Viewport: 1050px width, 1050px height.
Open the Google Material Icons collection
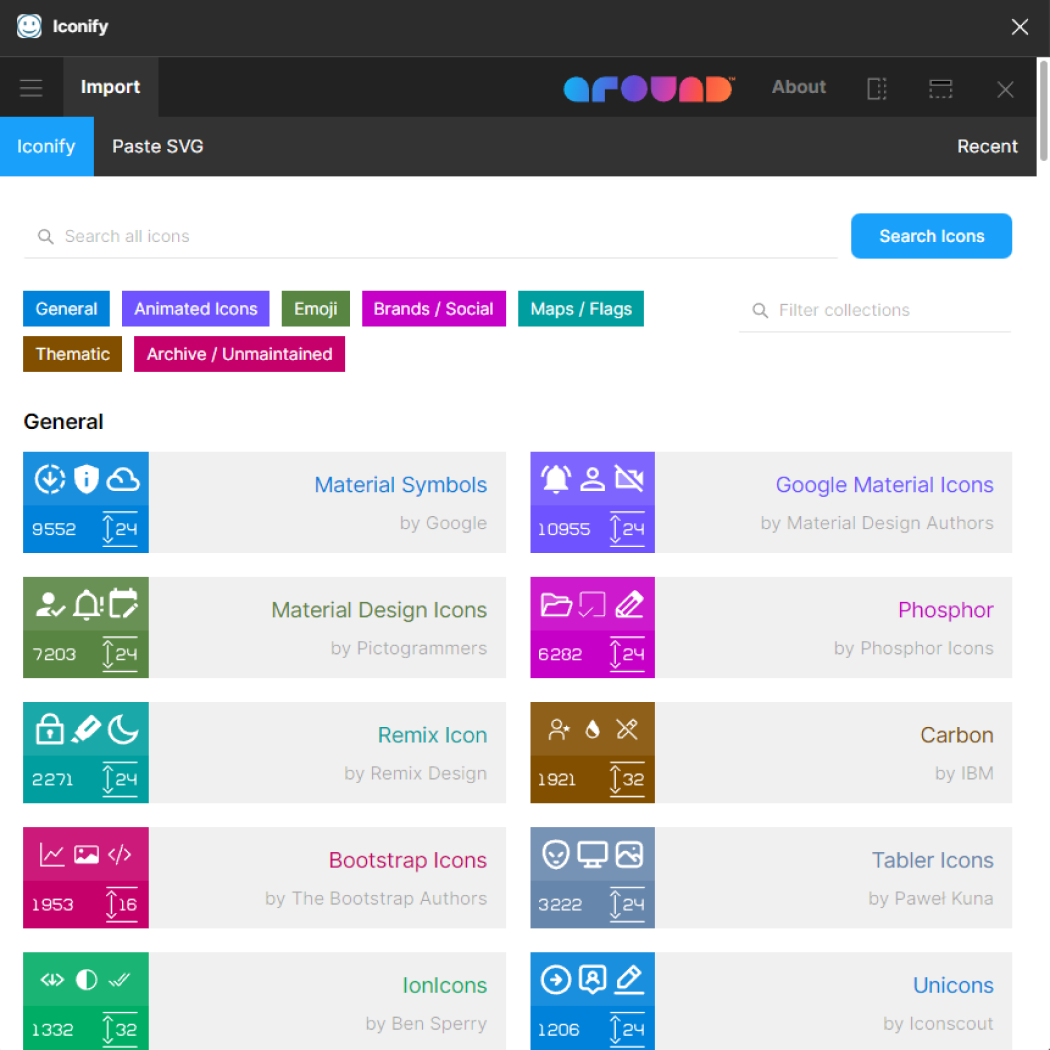[x=771, y=502]
